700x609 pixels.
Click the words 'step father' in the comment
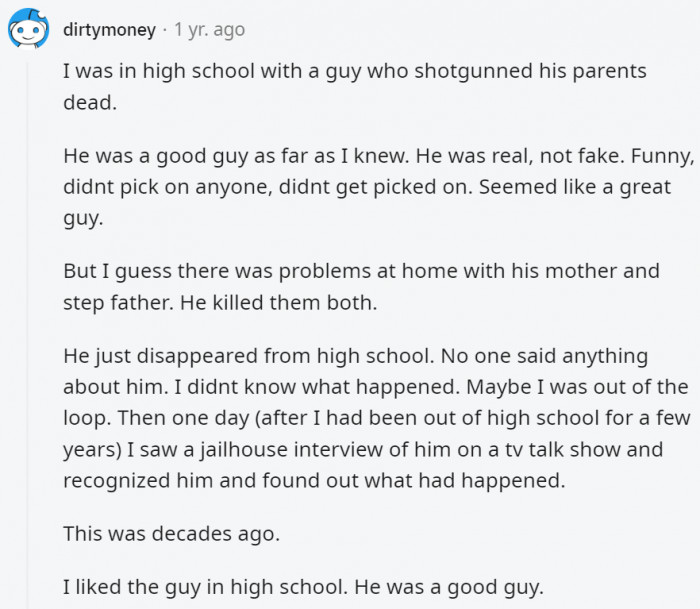(118, 303)
